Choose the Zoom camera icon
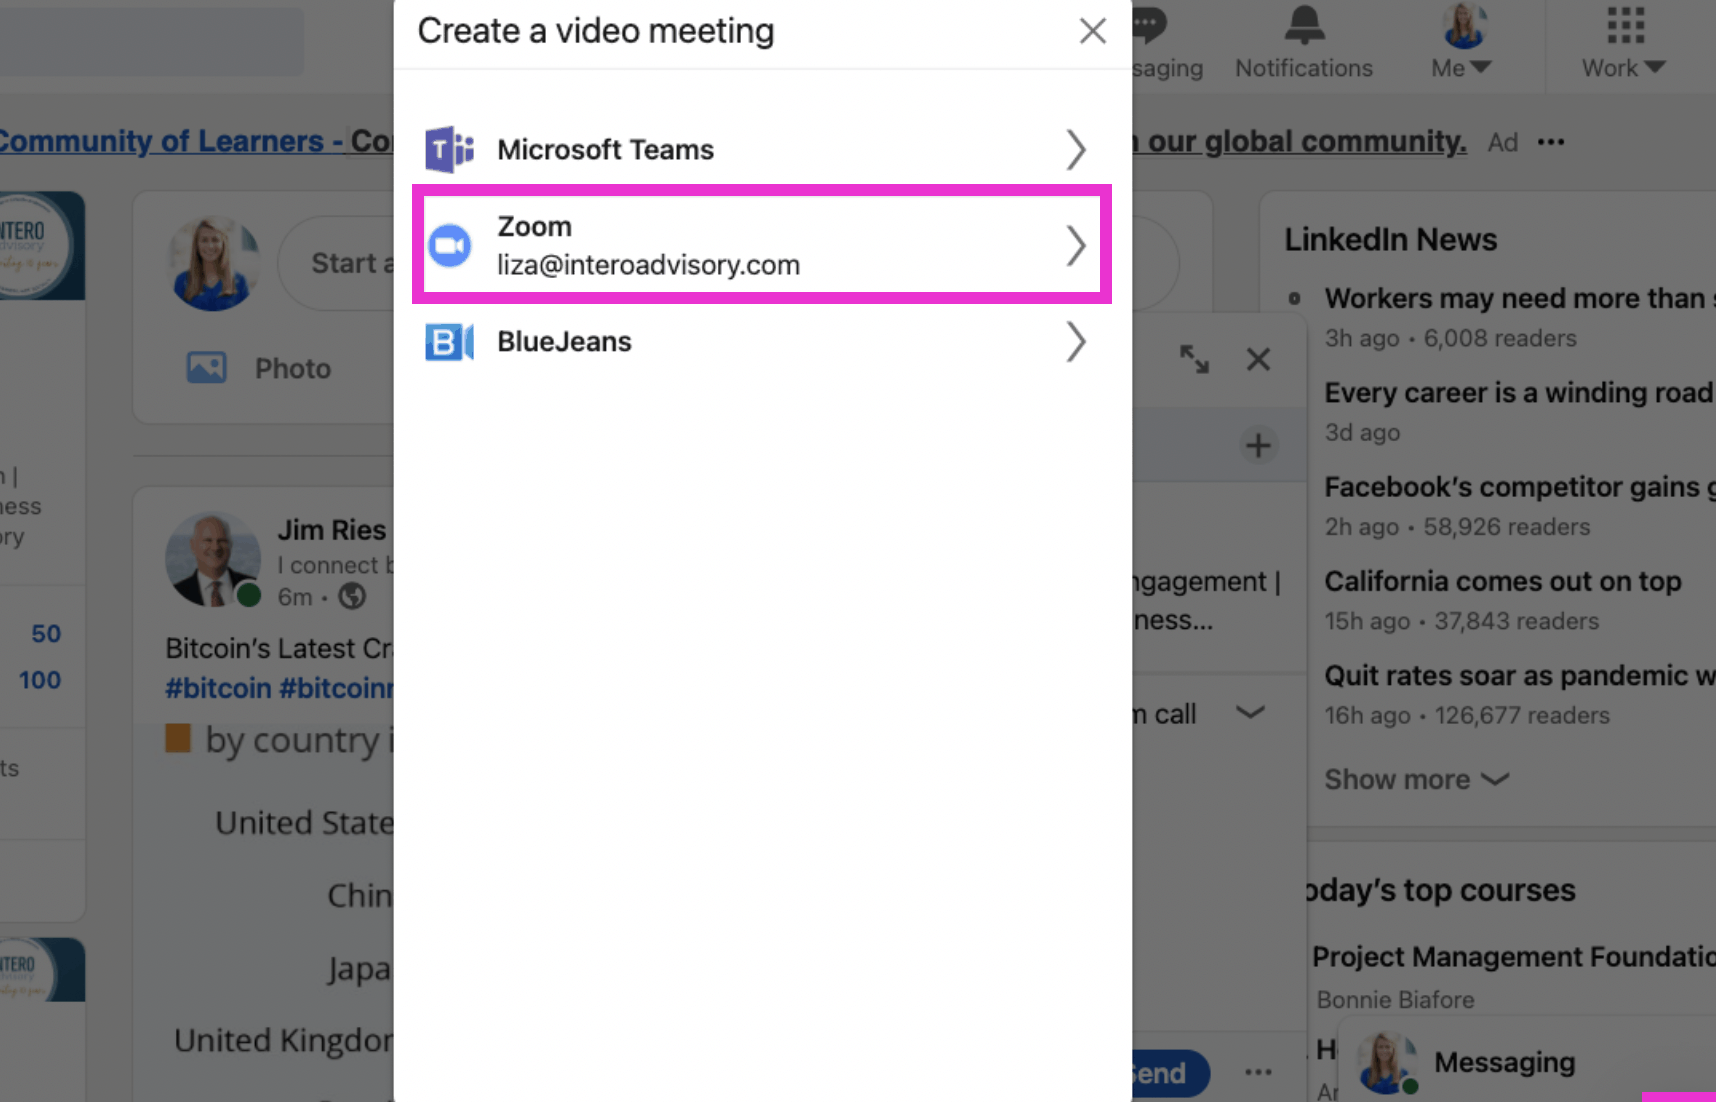The image size is (1716, 1102). point(450,245)
